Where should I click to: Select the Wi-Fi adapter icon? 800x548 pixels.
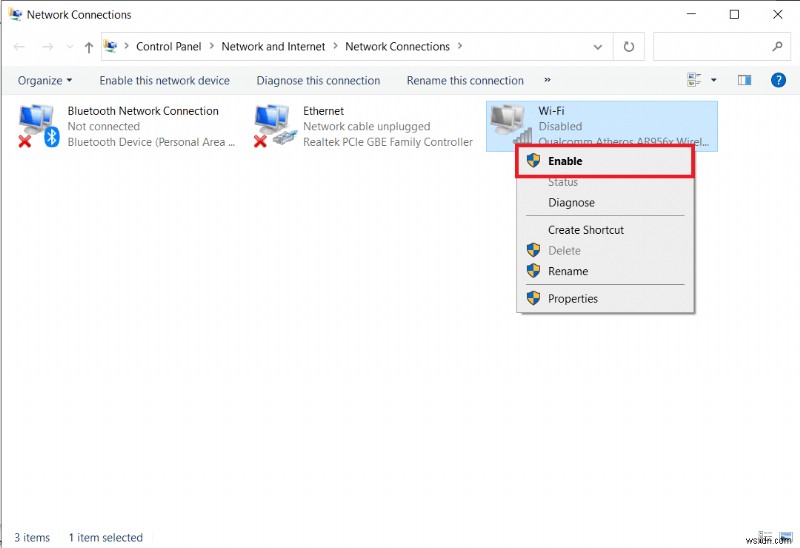[510, 124]
